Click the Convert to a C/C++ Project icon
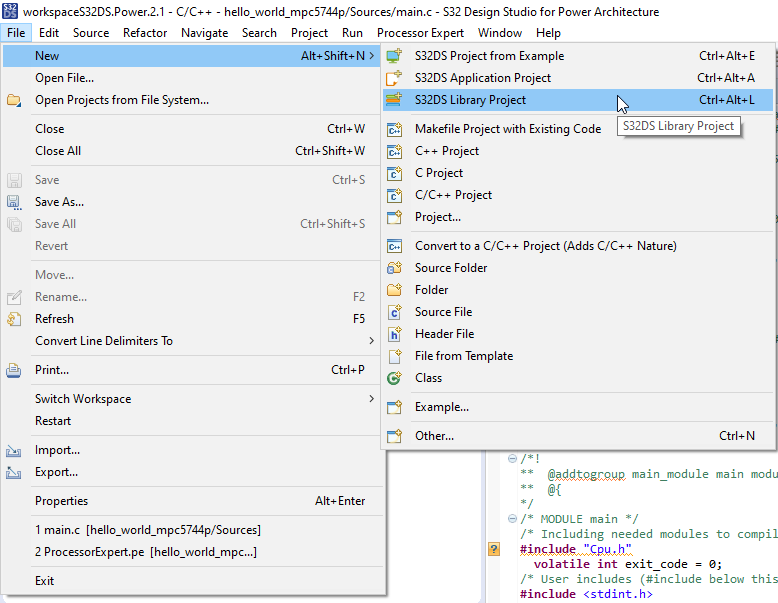 click(x=394, y=246)
